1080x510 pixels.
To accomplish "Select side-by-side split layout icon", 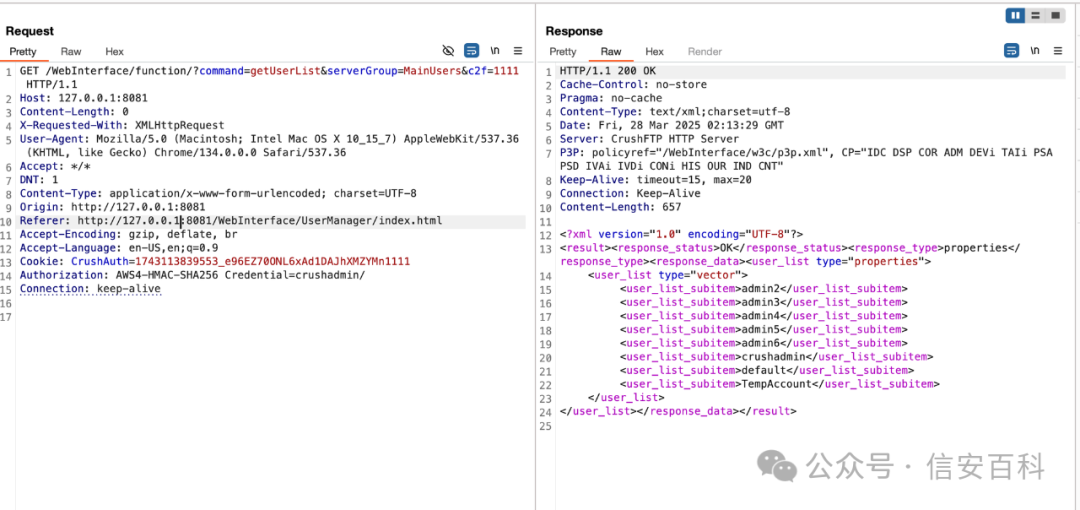I will 1015,16.
